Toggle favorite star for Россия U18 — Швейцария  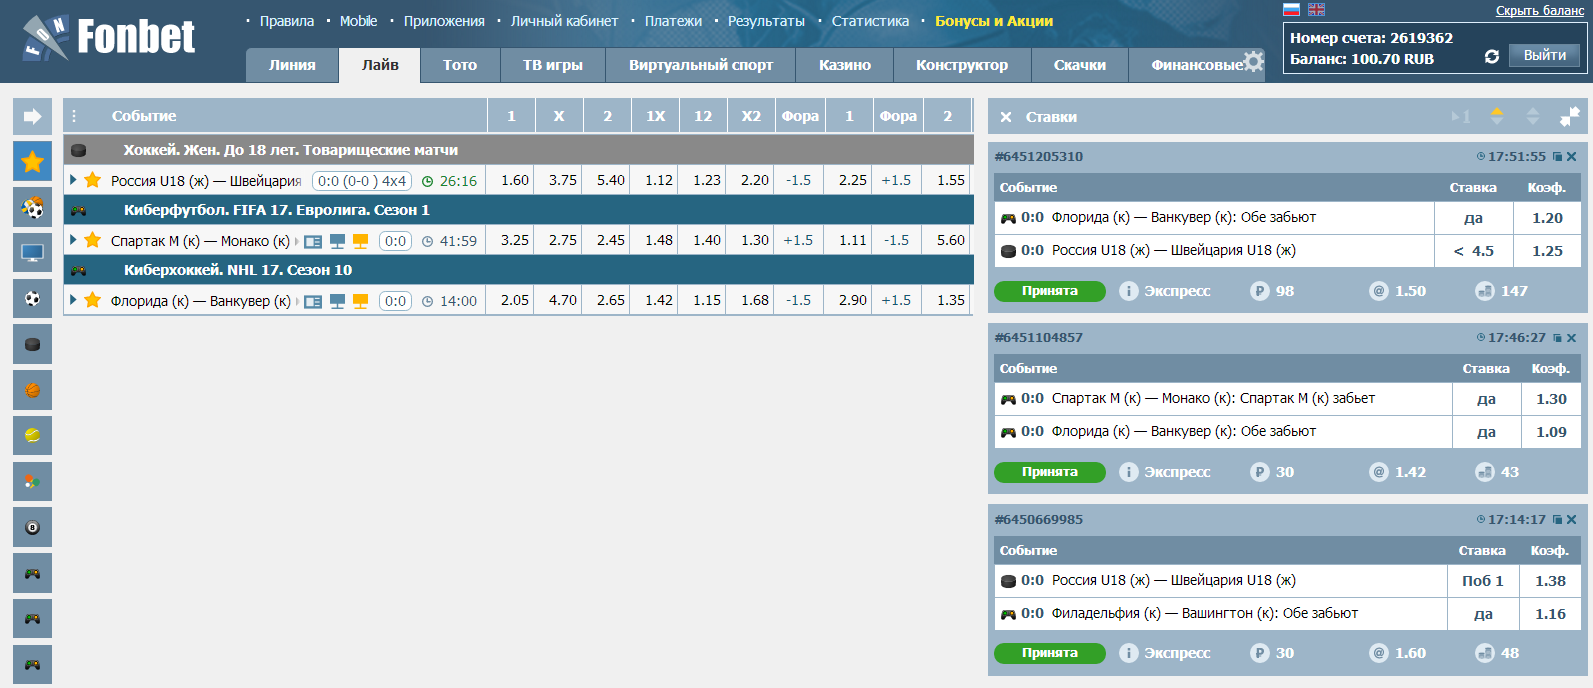[x=93, y=180]
